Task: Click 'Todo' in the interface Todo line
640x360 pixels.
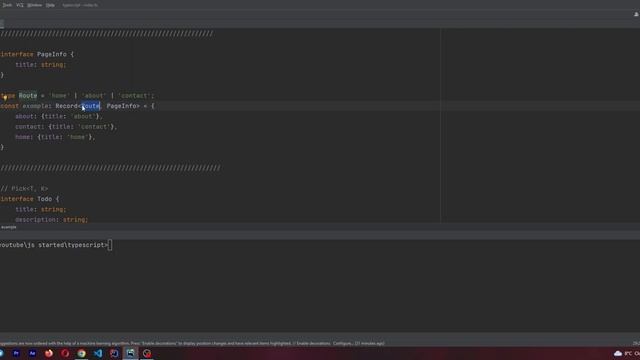Action: (x=44, y=199)
